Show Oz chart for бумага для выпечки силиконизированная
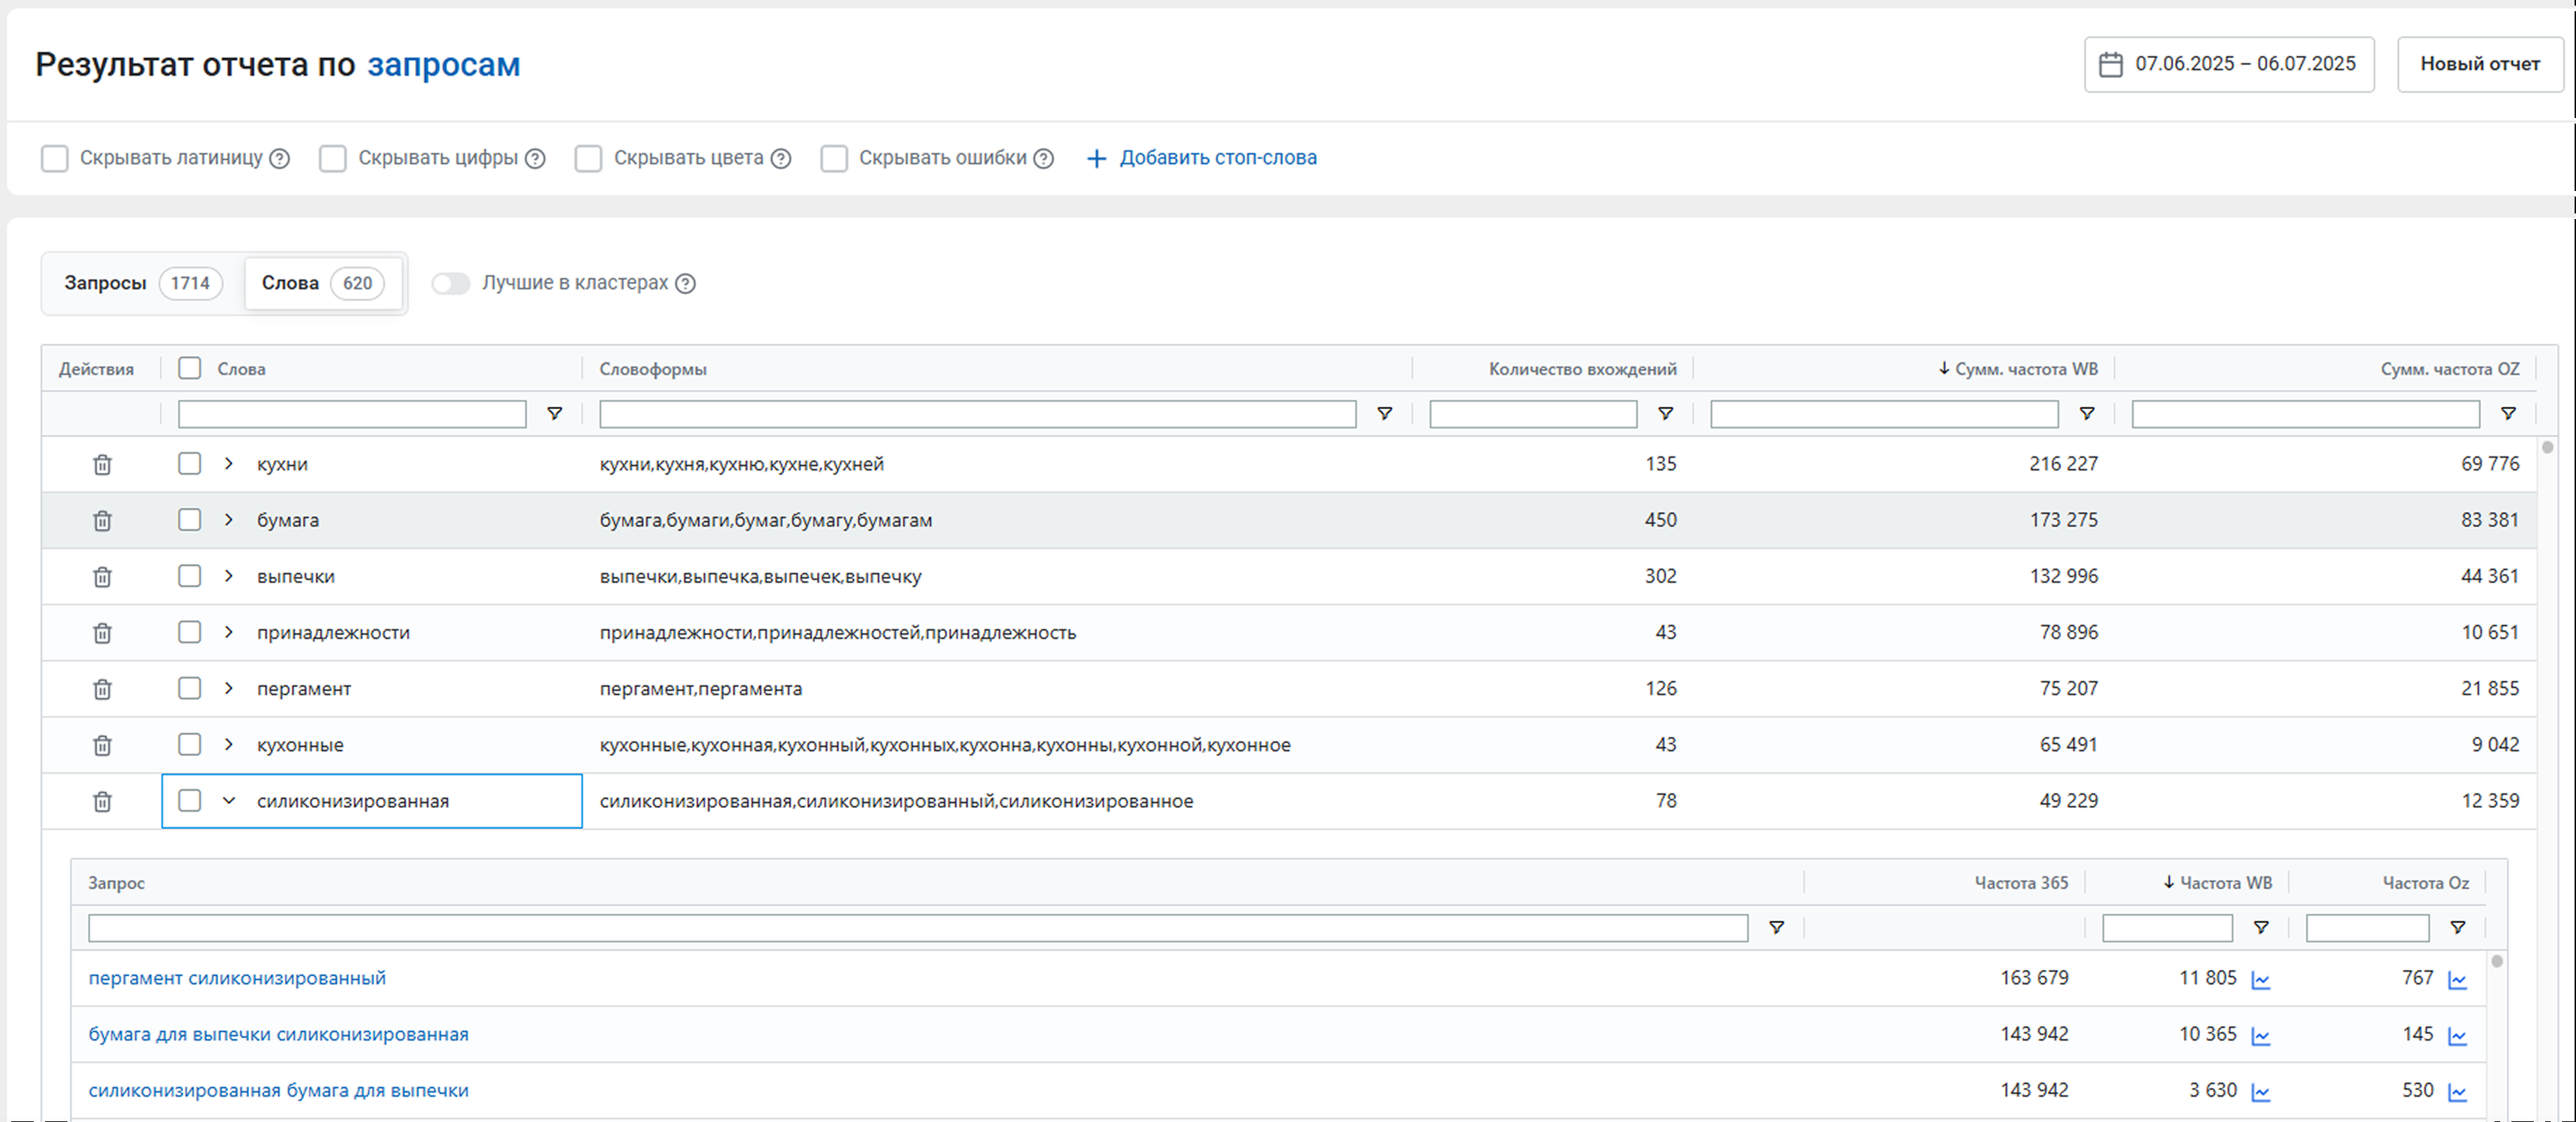2576x1122 pixels. (2457, 1036)
